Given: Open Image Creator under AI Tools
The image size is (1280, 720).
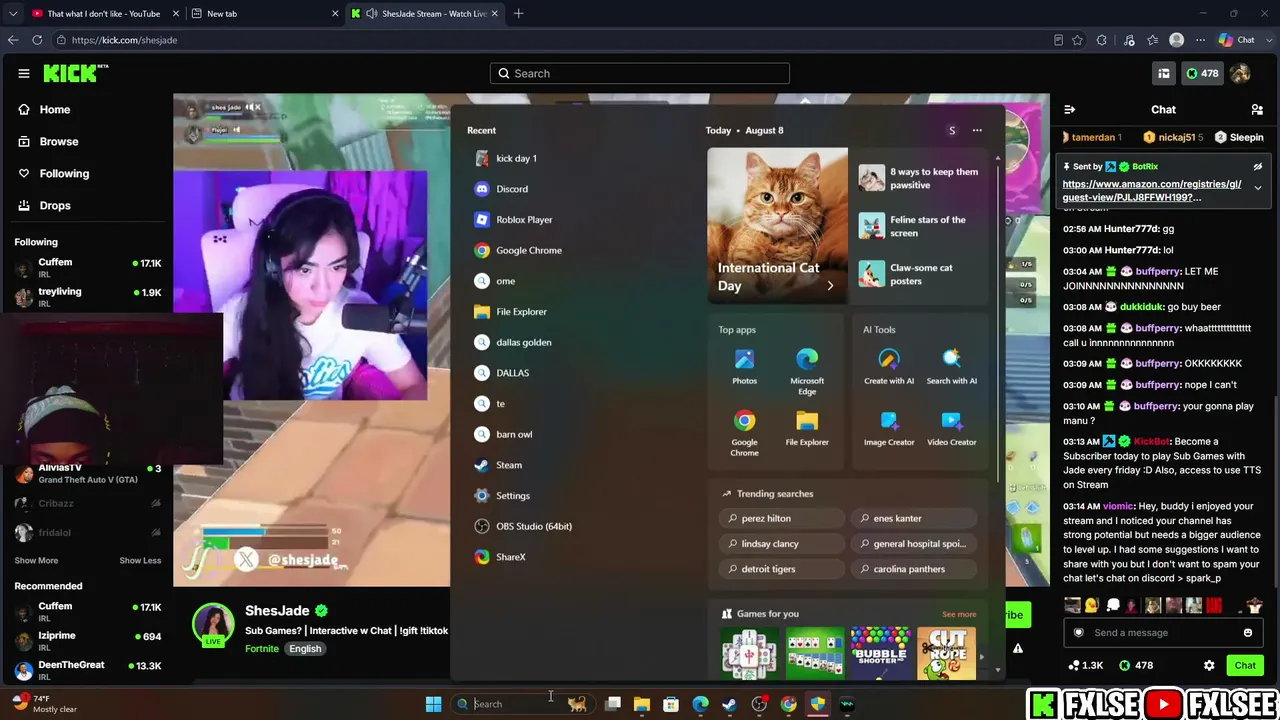Looking at the screenshot, I should (x=889, y=428).
